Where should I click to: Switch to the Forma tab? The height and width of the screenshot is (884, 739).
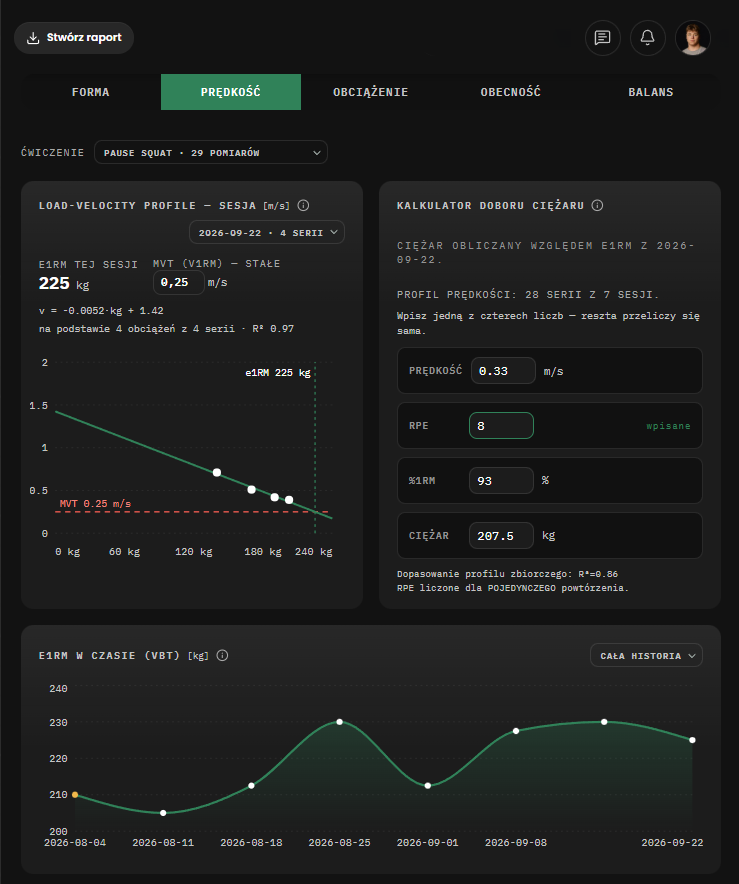point(91,92)
